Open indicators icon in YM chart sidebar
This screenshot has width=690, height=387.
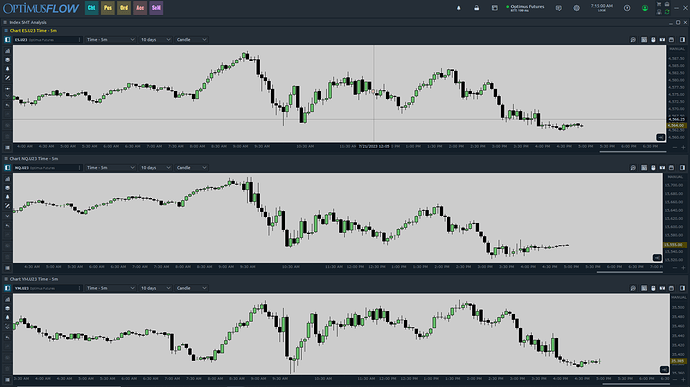(x=7, y=299)
